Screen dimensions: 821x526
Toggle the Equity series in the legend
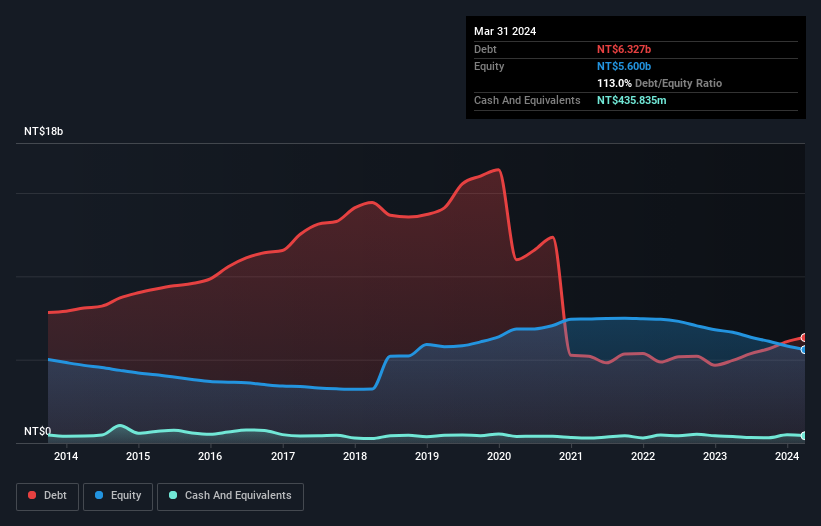[x=118, y=496]
